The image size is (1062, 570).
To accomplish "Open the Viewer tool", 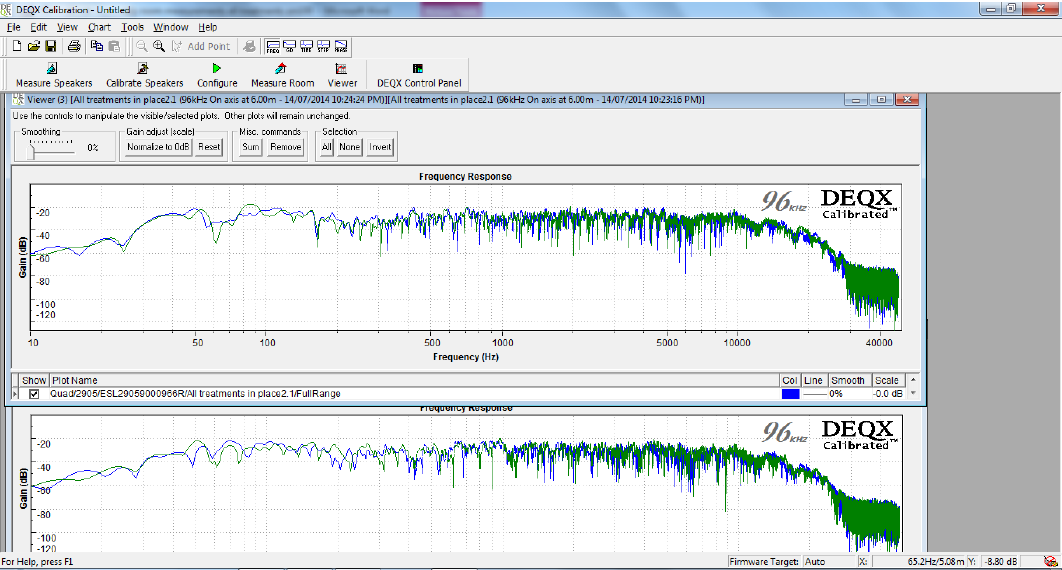I will (342, 75).
